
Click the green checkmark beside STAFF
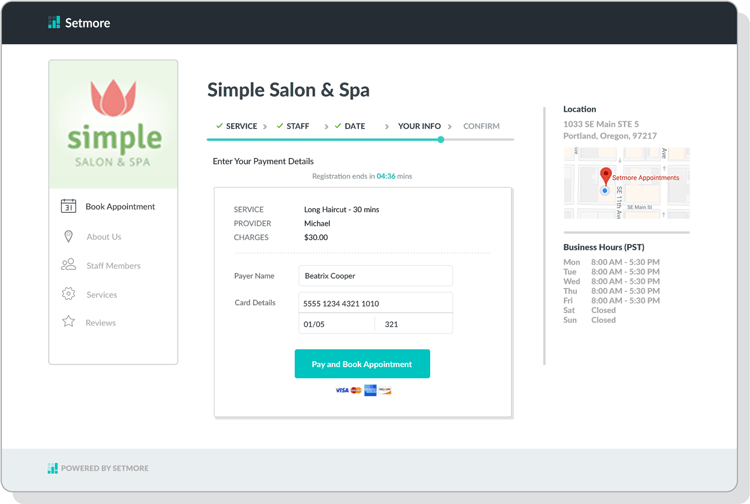pos(280,126)
